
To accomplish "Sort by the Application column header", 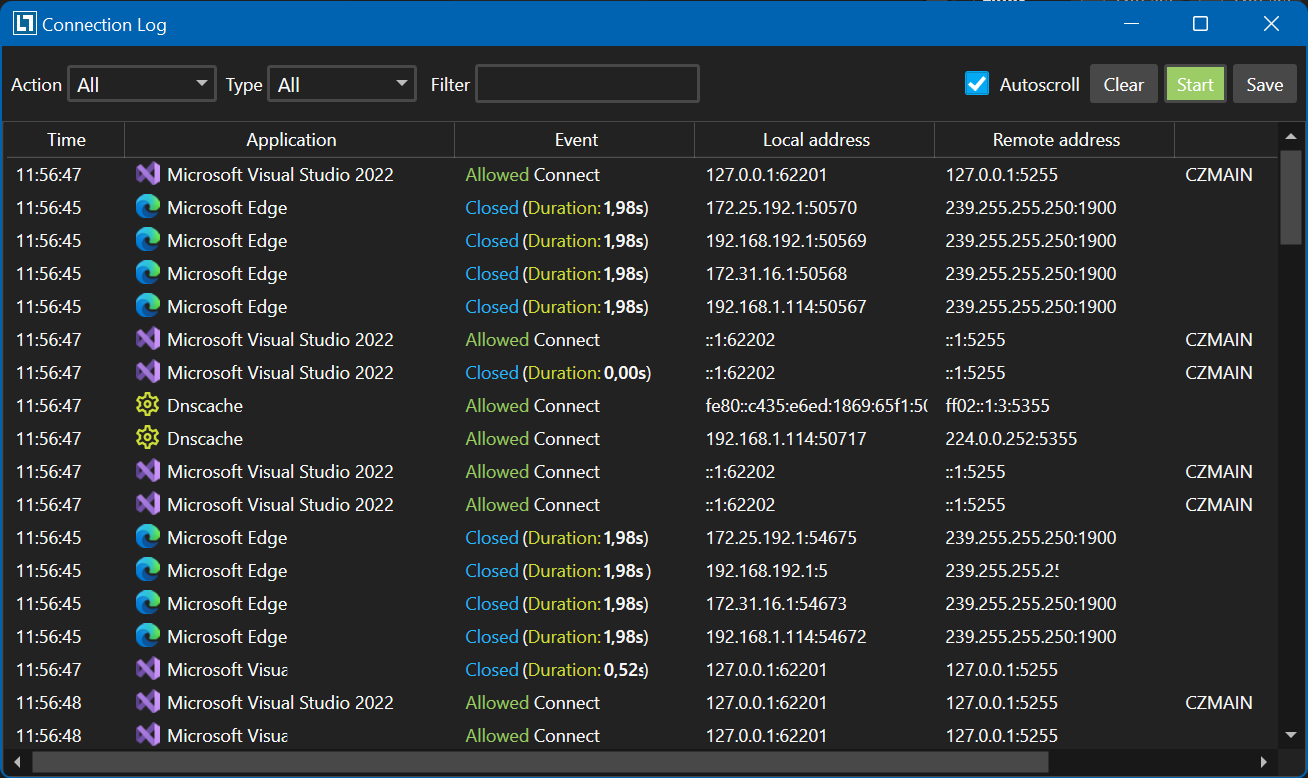I will pyautogui.click(x=290, y=140).
